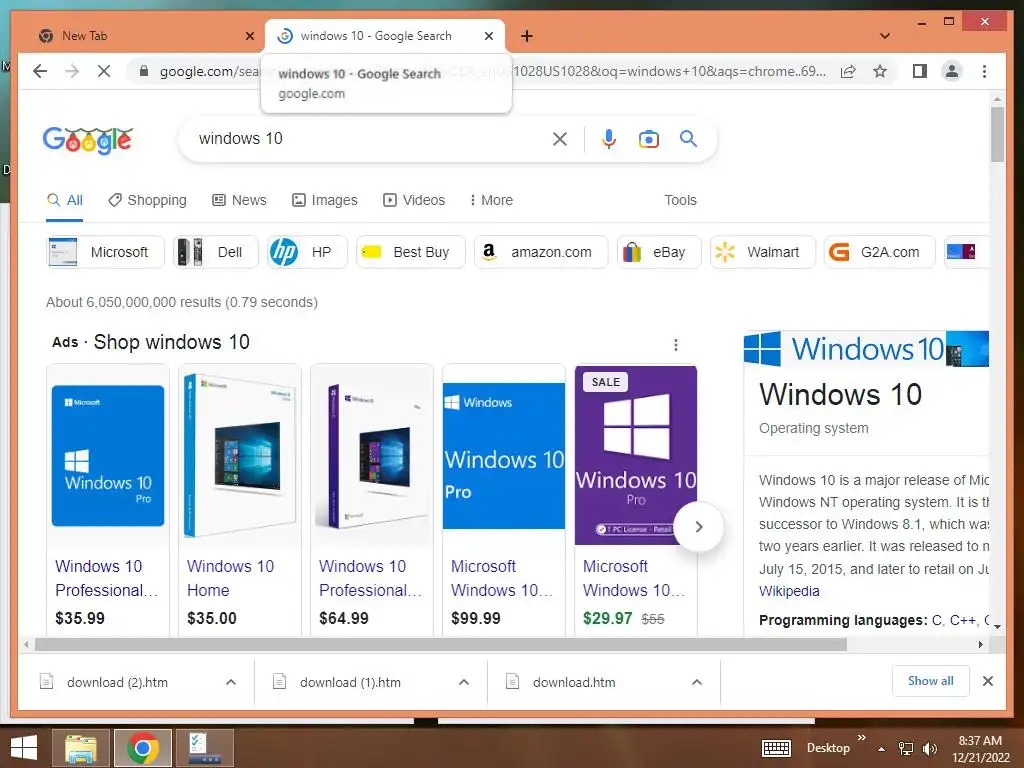Filter by the Microsoft chip
The height and width of the screenshot is (768, 1024).
point(105,252)
